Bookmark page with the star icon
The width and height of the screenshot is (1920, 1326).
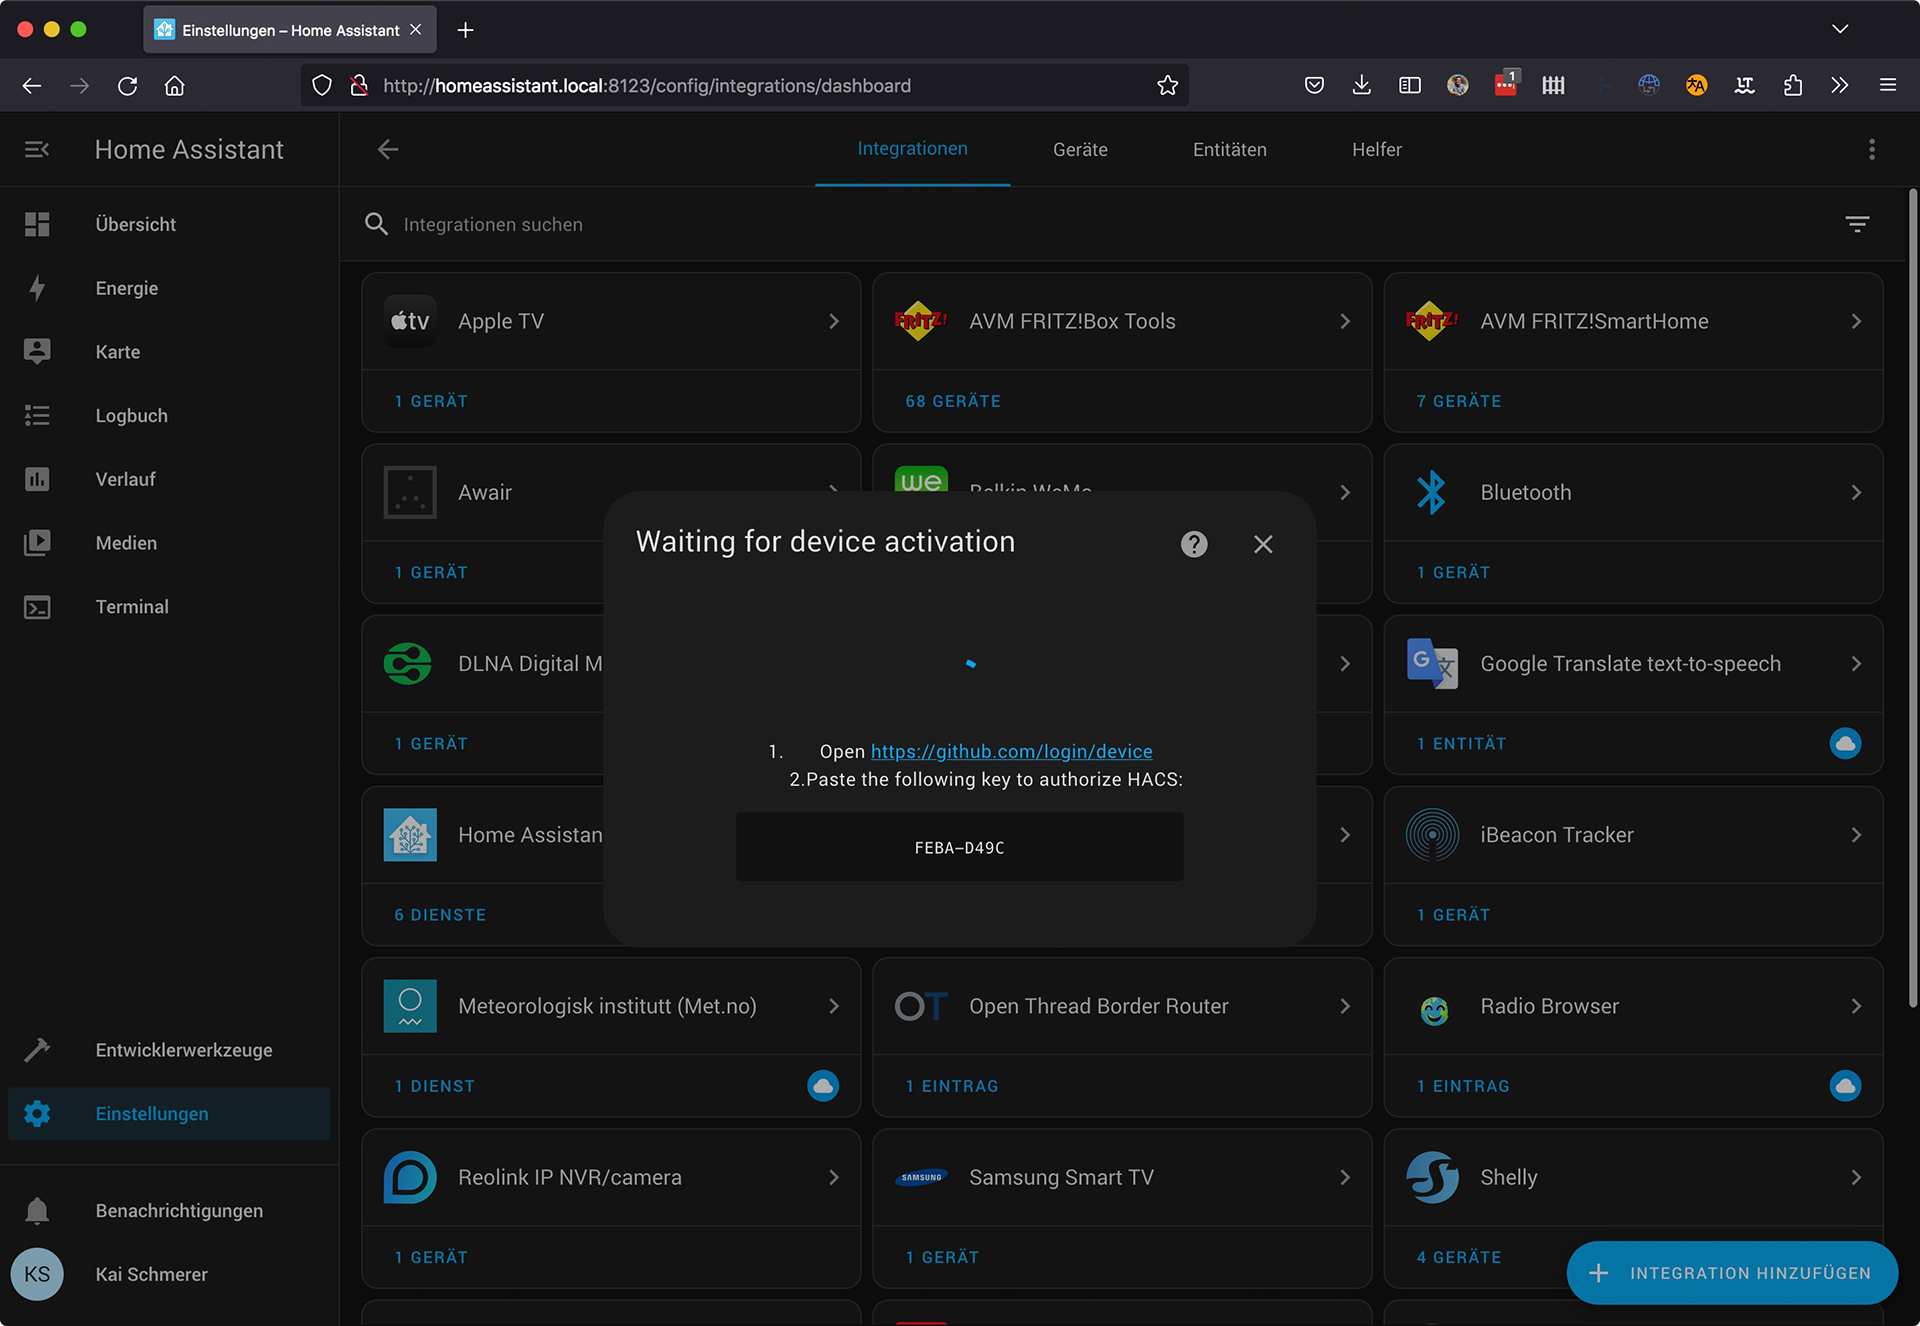[1167, 85]
